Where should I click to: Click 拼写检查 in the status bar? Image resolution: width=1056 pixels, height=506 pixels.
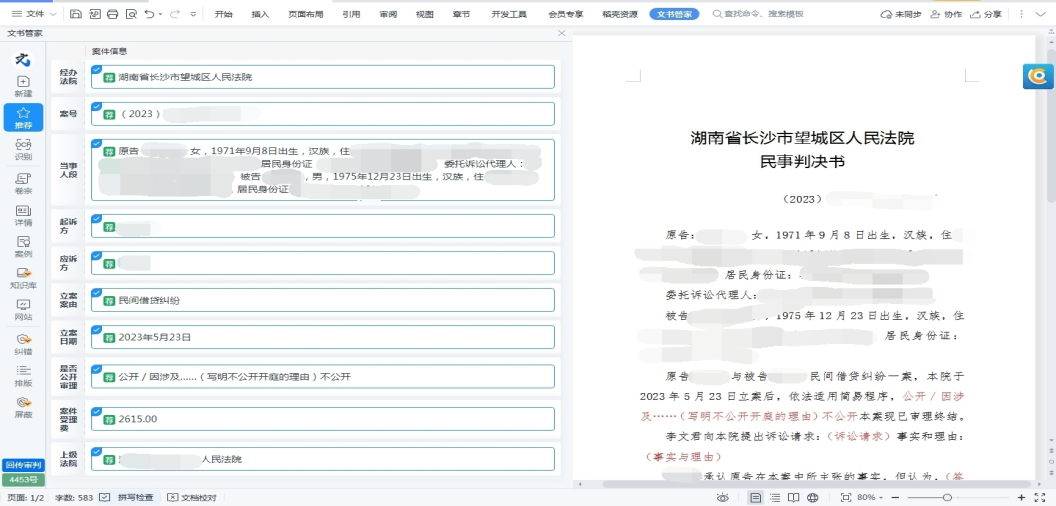[128, 497]
